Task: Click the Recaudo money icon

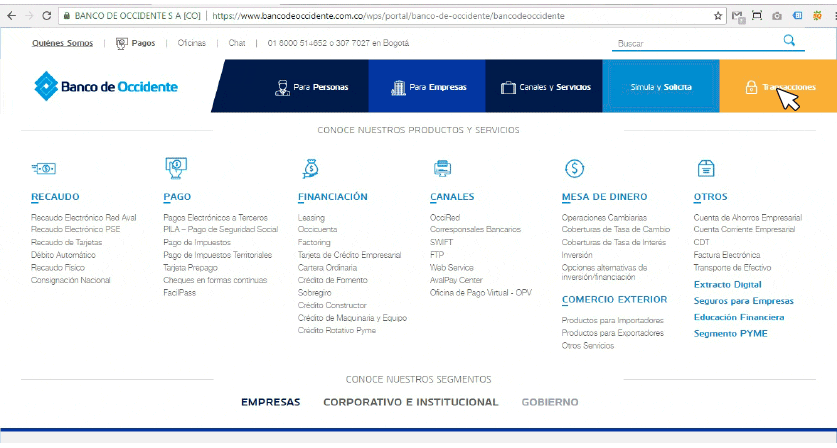Action: (x=44, y=169)
